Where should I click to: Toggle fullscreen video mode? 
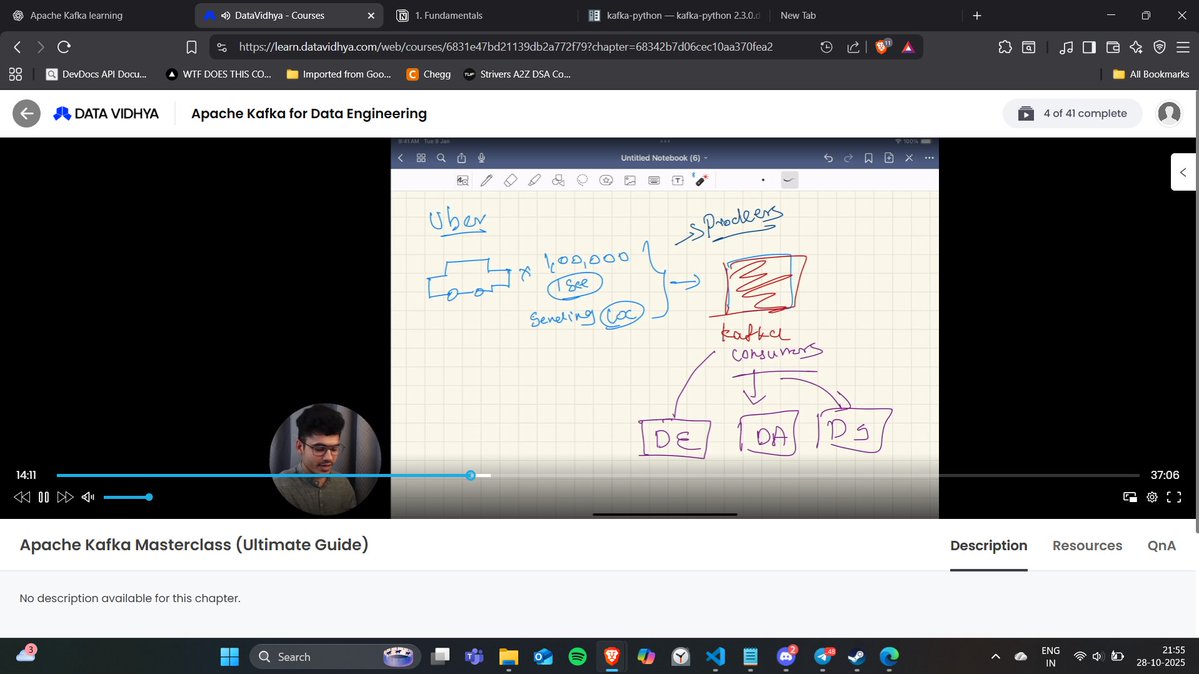[x=1174, y=497]
